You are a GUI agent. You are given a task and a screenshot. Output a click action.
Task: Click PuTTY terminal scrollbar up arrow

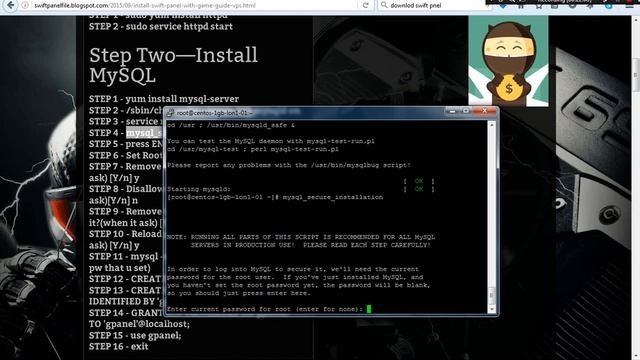pos(491,125)
